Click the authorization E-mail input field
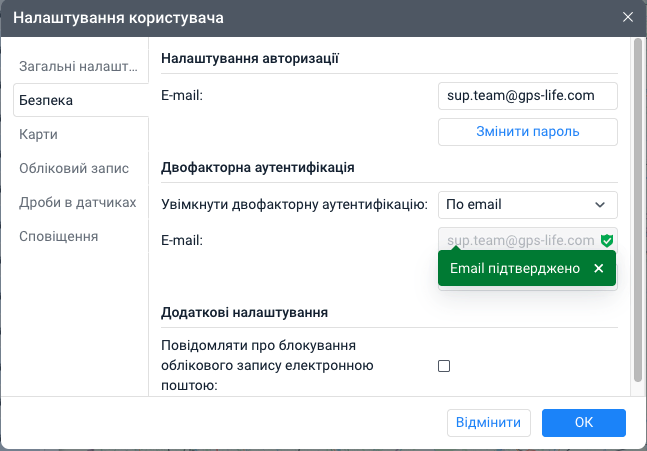 point(528,96)
